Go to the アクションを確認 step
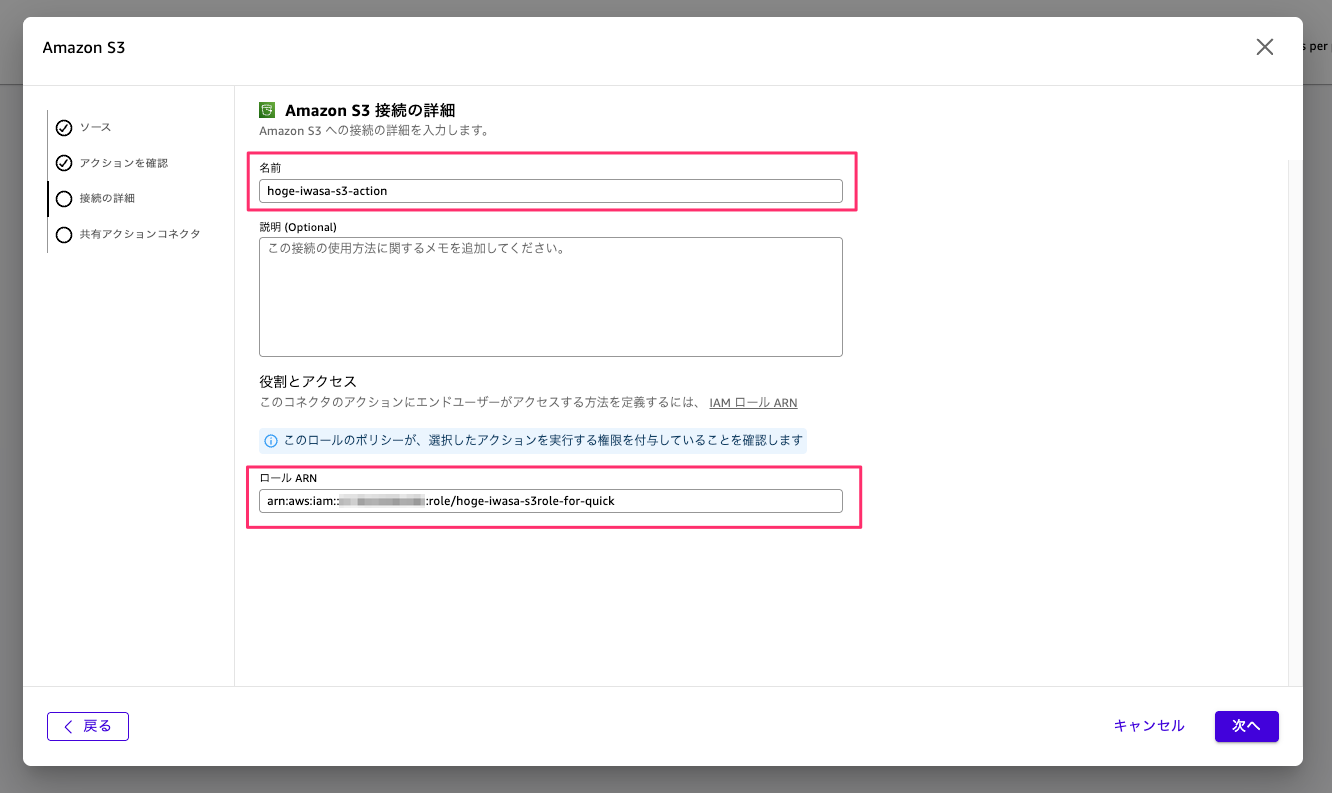Image resolution: width=1332 pixels, height=793 pixels. tap(124, 163)
